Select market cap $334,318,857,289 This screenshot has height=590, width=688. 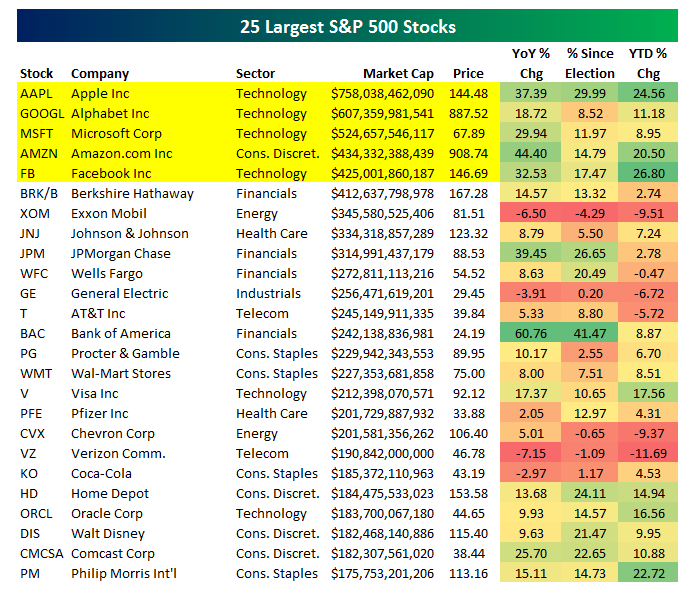coord(383,233)
